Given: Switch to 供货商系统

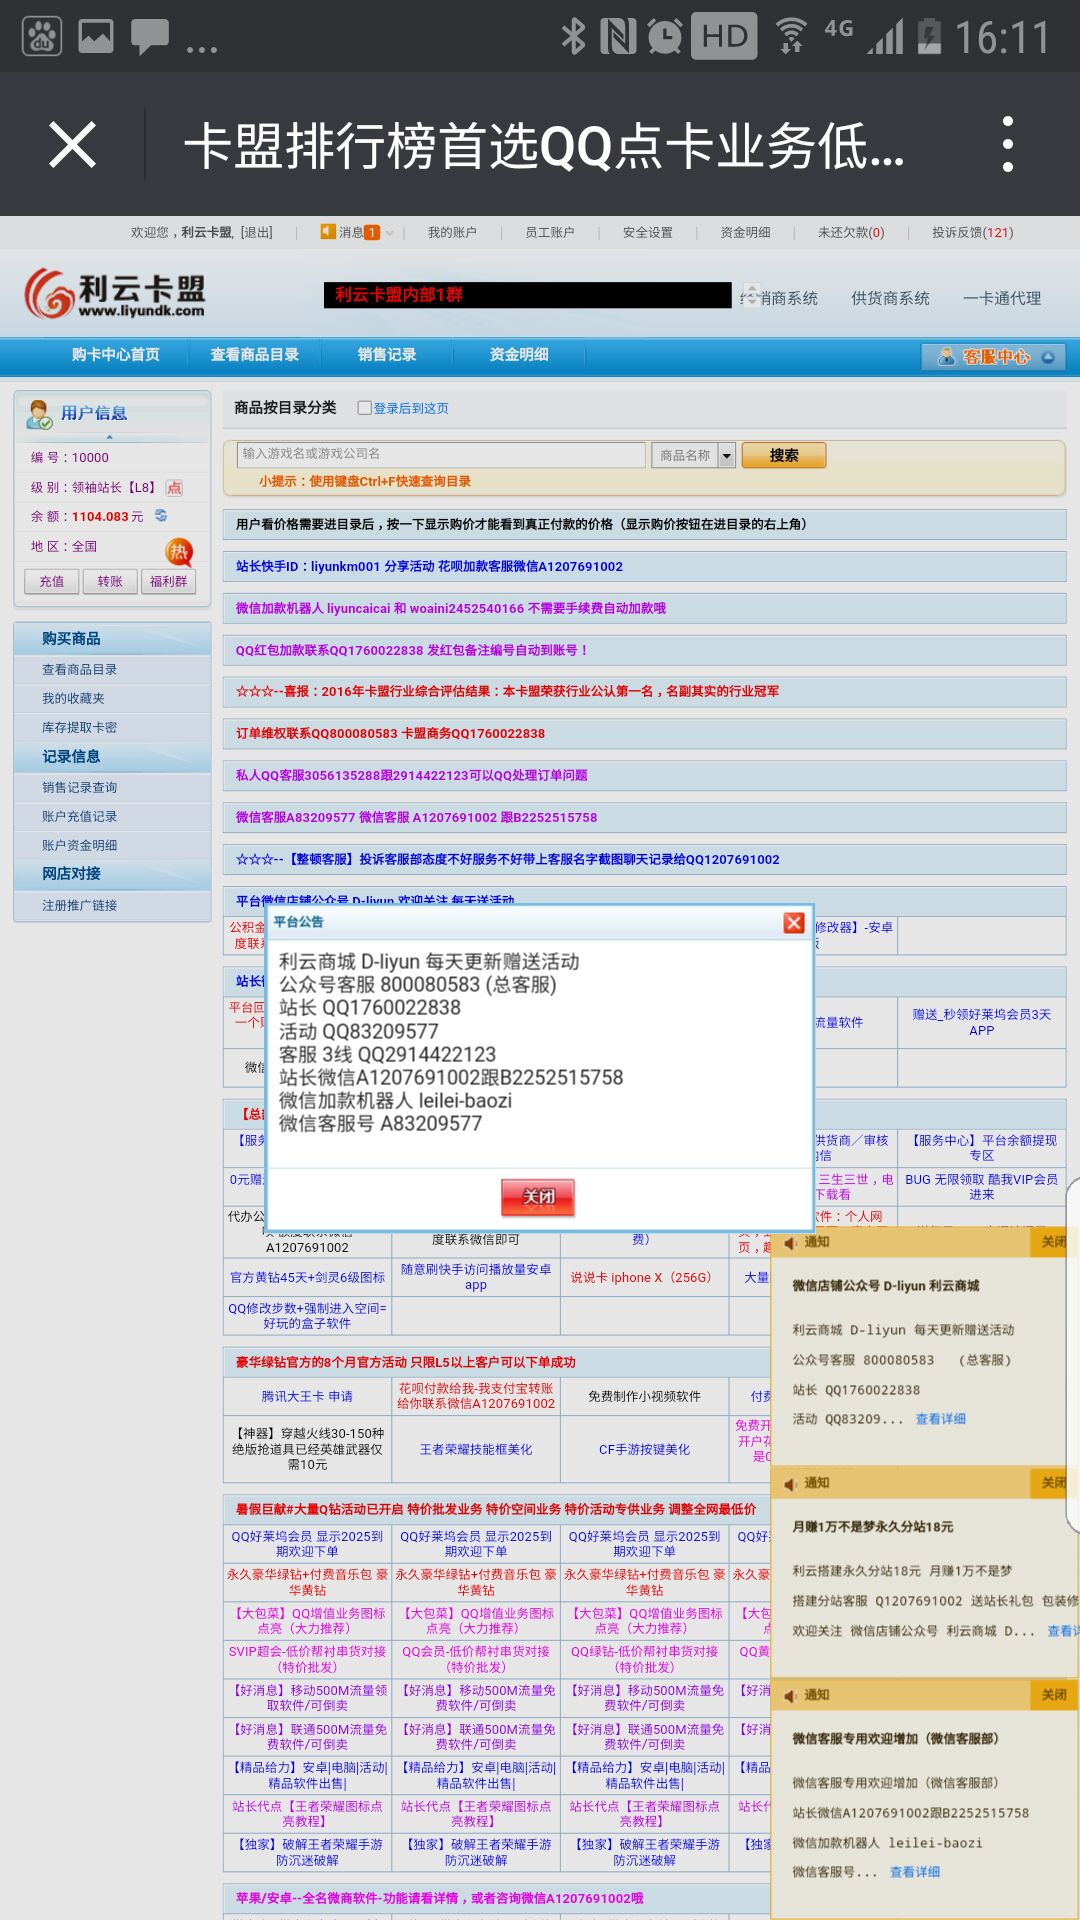Looking at the screenshot, I should [890, 298].
